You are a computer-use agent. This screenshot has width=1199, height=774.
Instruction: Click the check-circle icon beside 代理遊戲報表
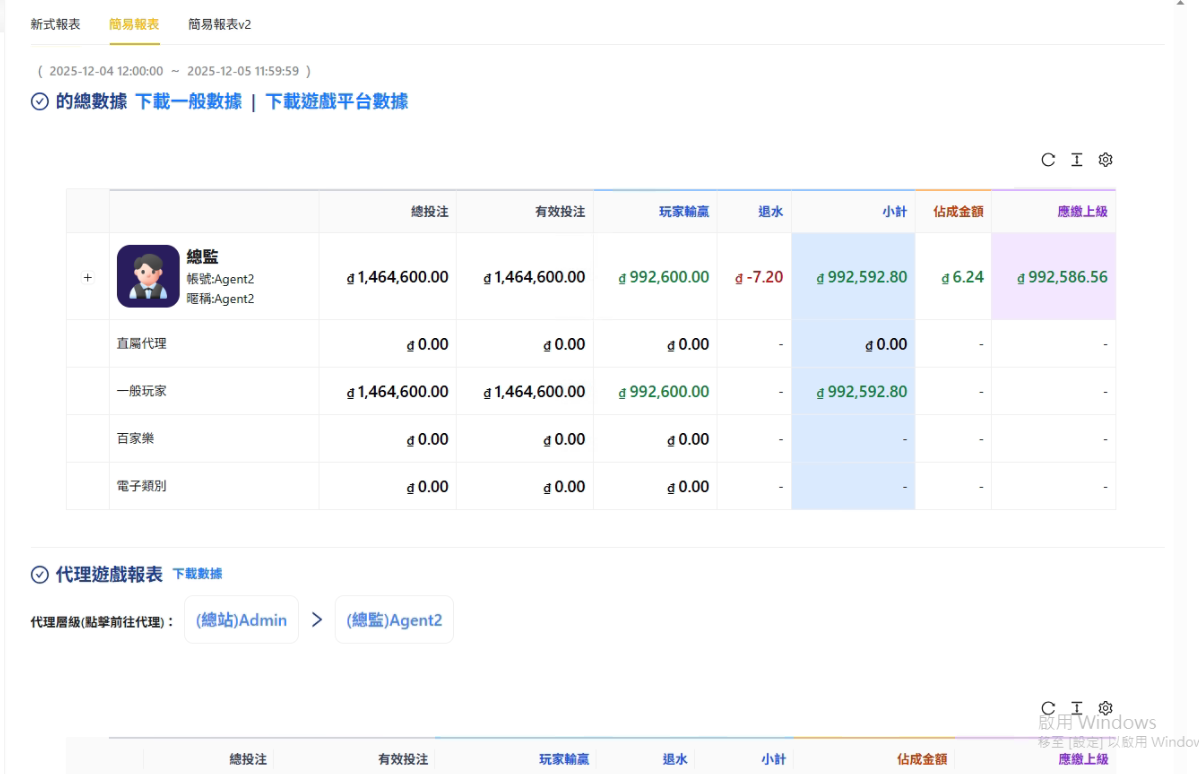click(x=40, y=574)
